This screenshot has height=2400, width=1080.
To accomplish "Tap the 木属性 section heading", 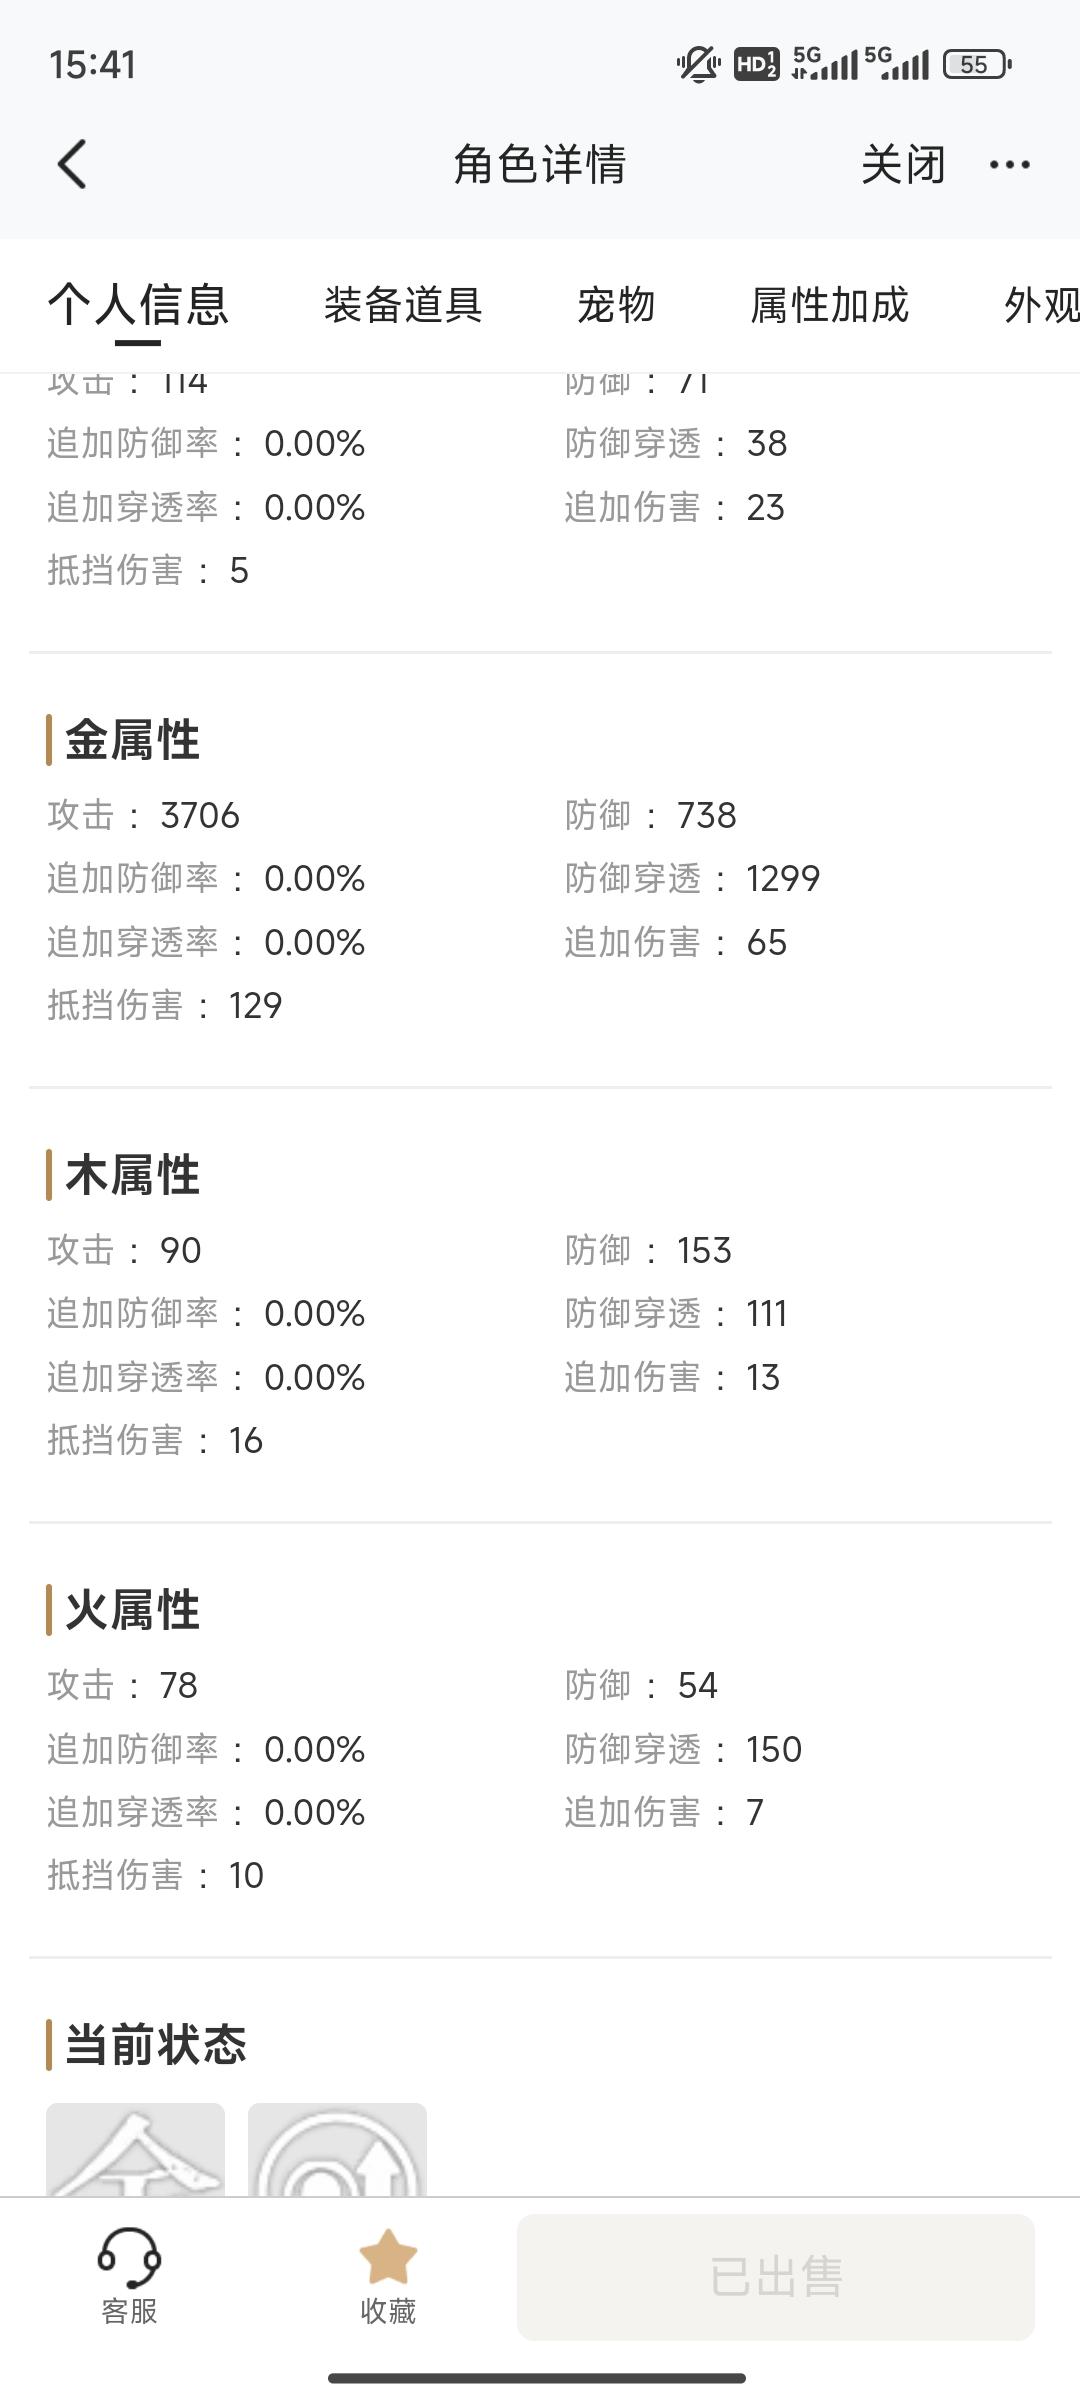I will pos(133,1175).
